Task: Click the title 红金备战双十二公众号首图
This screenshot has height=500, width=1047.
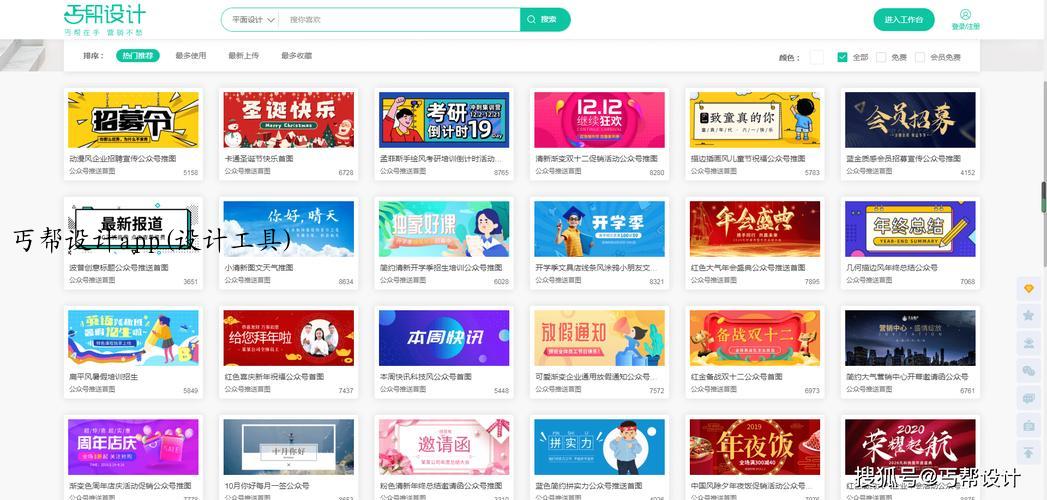Action: [x=737, y=377]
